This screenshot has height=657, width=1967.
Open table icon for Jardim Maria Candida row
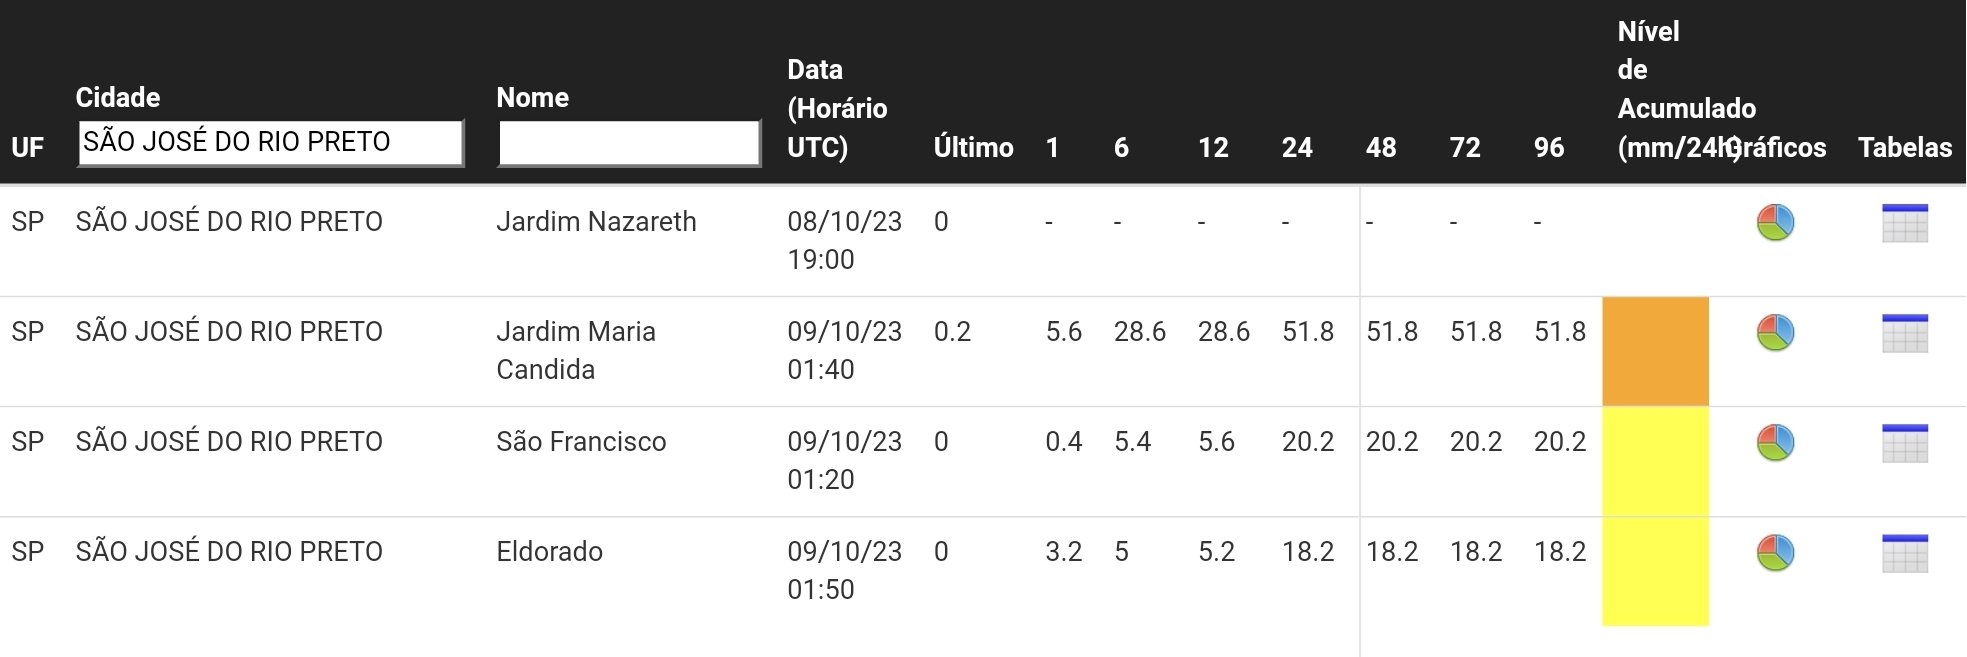(1904, 333)
